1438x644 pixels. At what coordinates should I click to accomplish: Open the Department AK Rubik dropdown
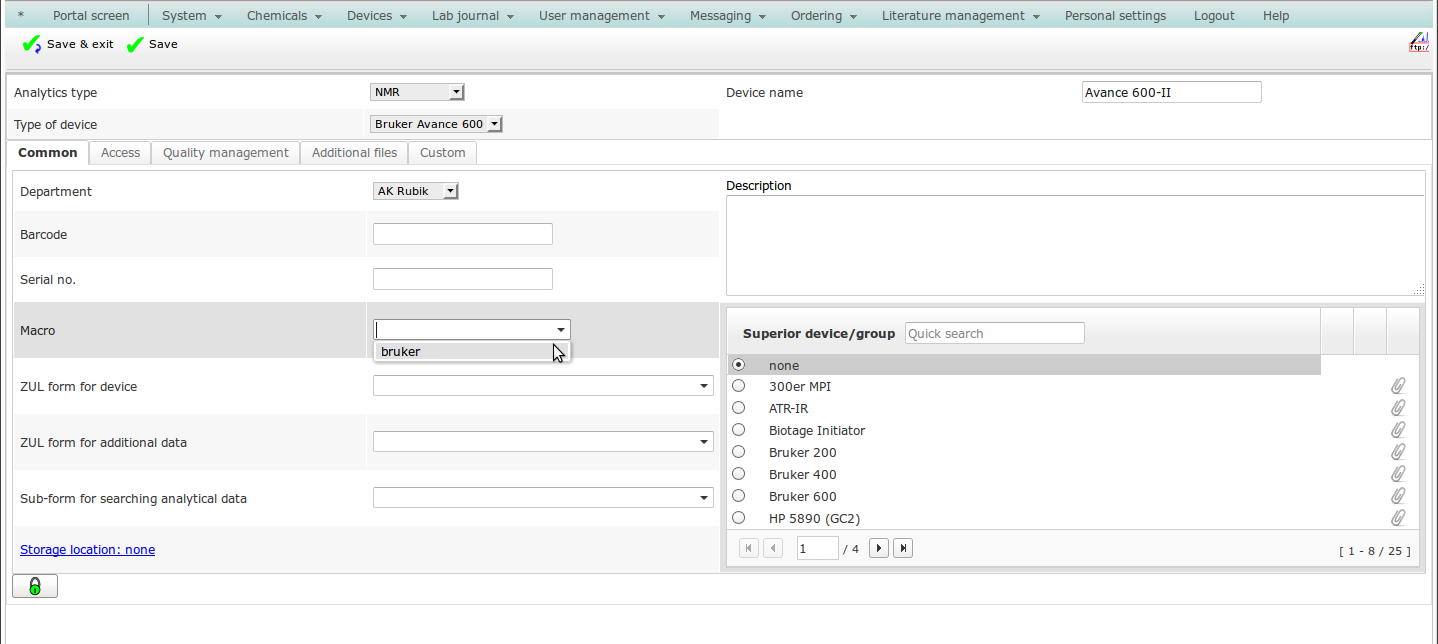click(415, 191)
